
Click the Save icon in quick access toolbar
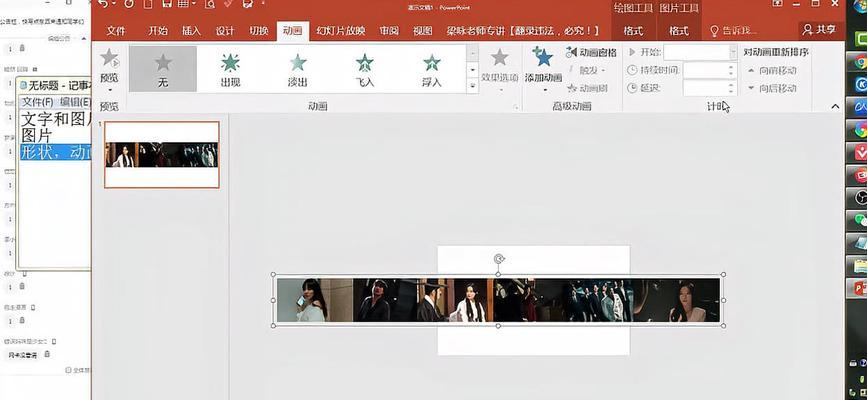[166, 3]
